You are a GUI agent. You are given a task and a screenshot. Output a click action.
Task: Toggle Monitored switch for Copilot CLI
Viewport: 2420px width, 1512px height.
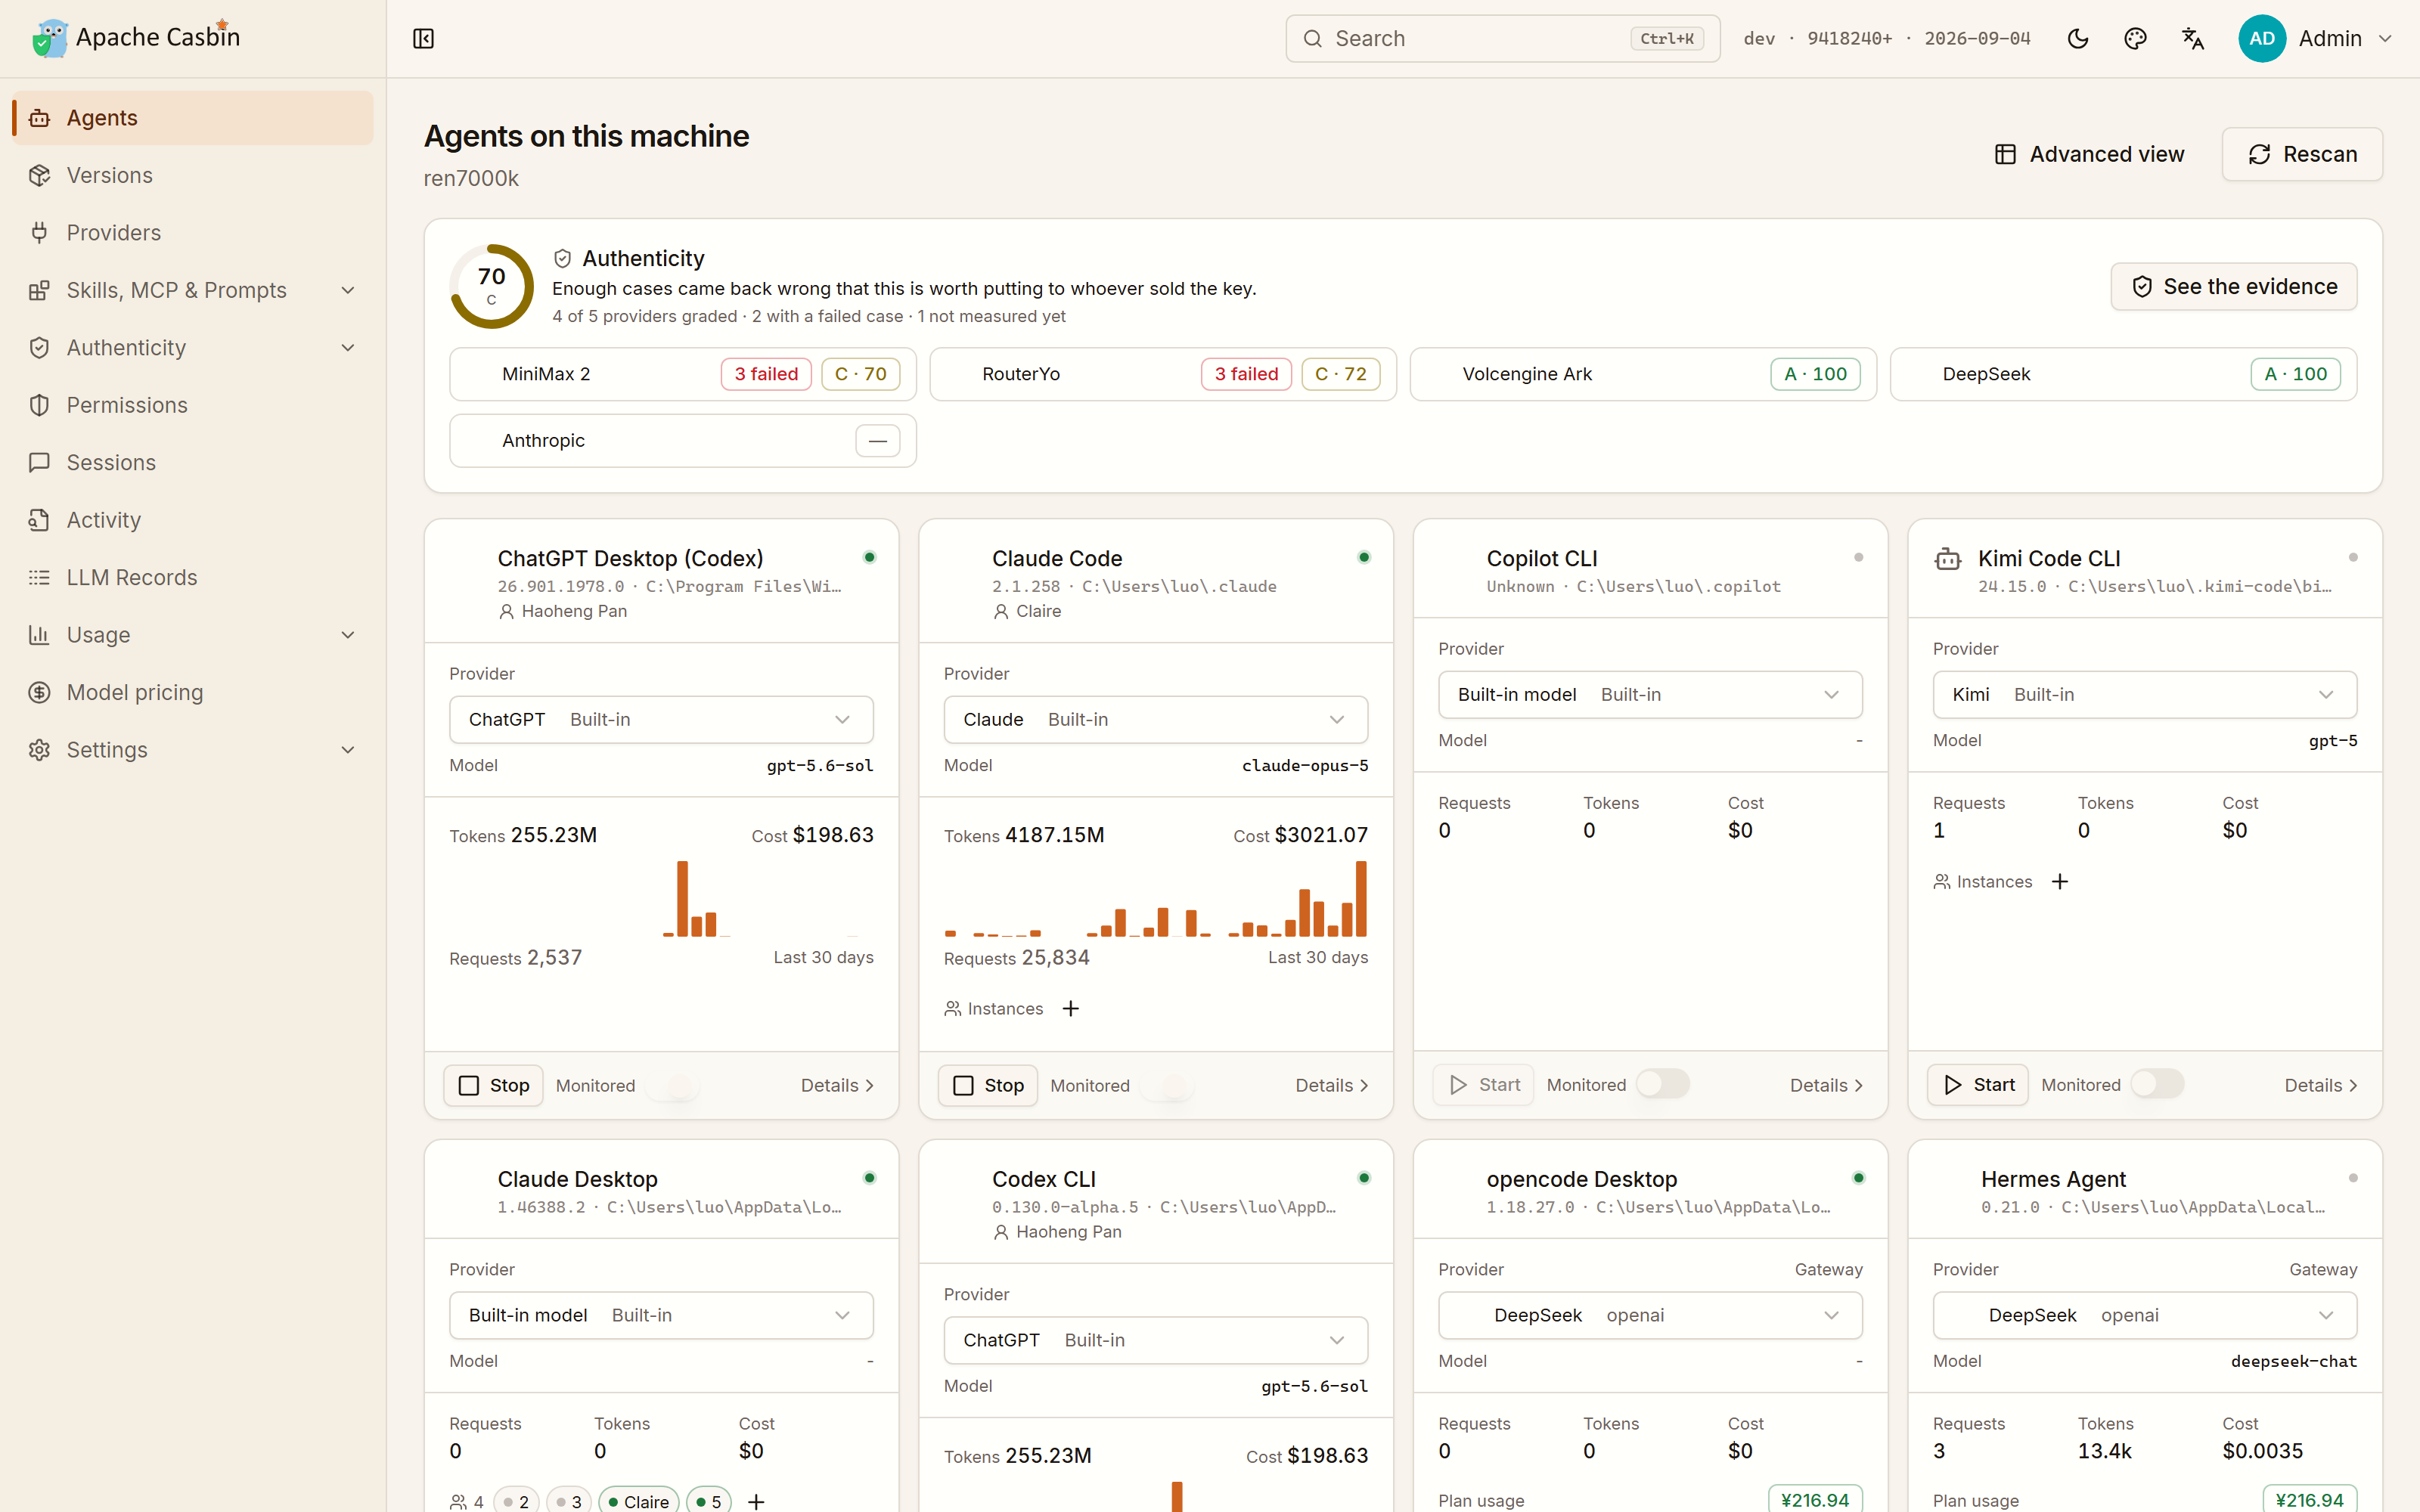(1663, 1084)
